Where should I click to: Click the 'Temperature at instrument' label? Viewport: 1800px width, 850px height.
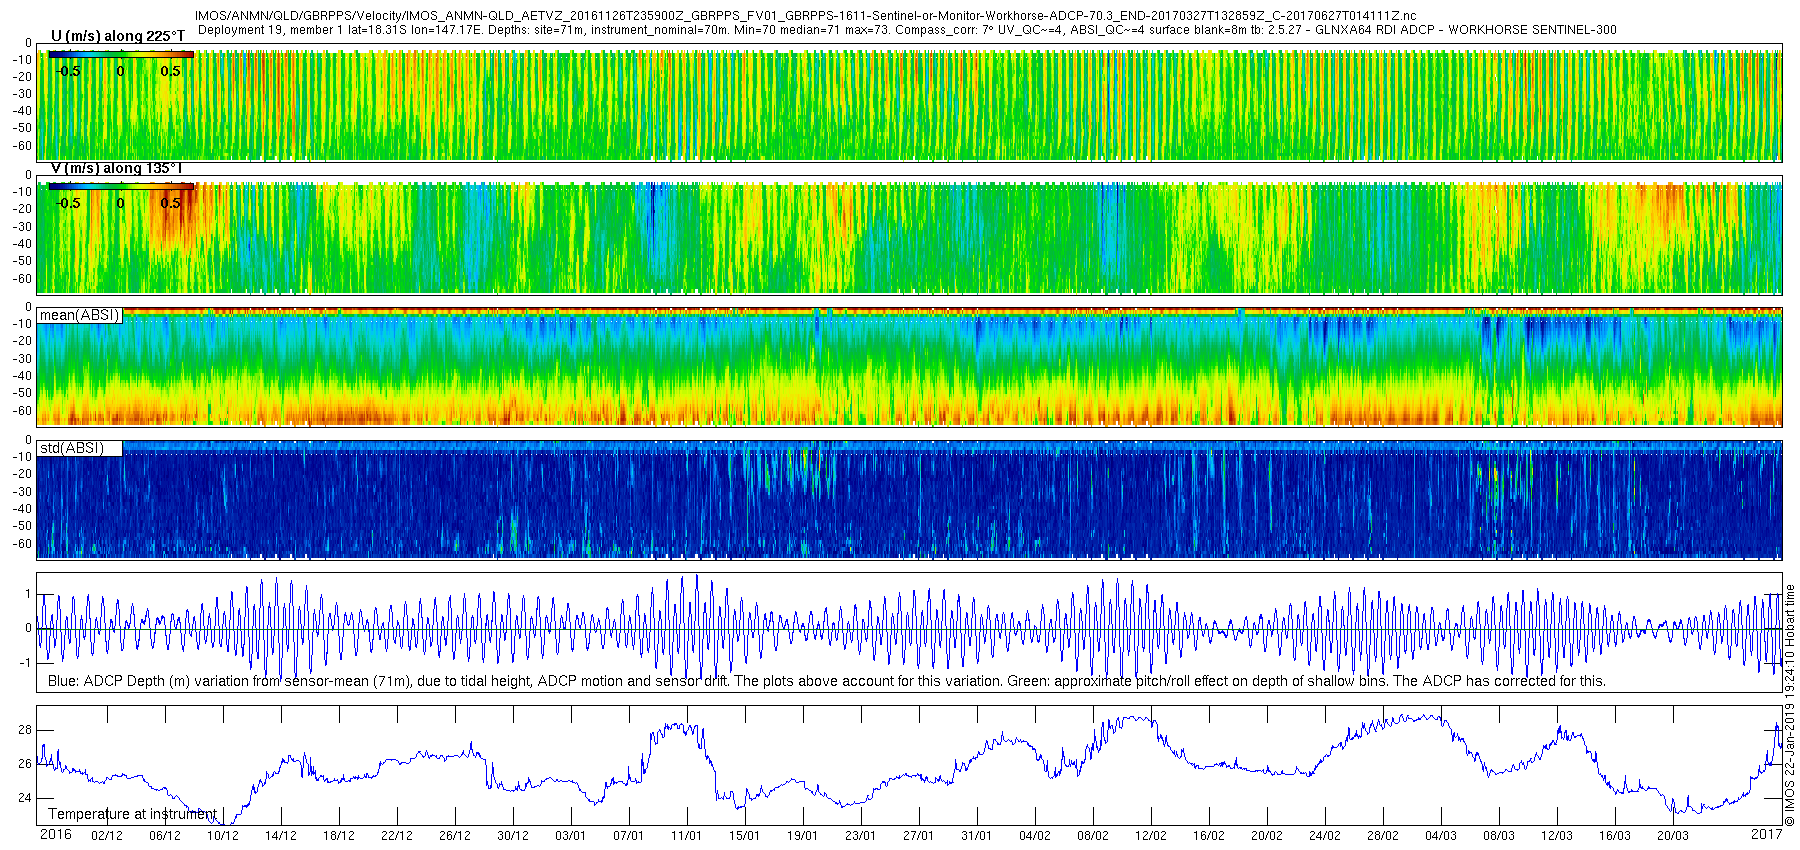132,814
